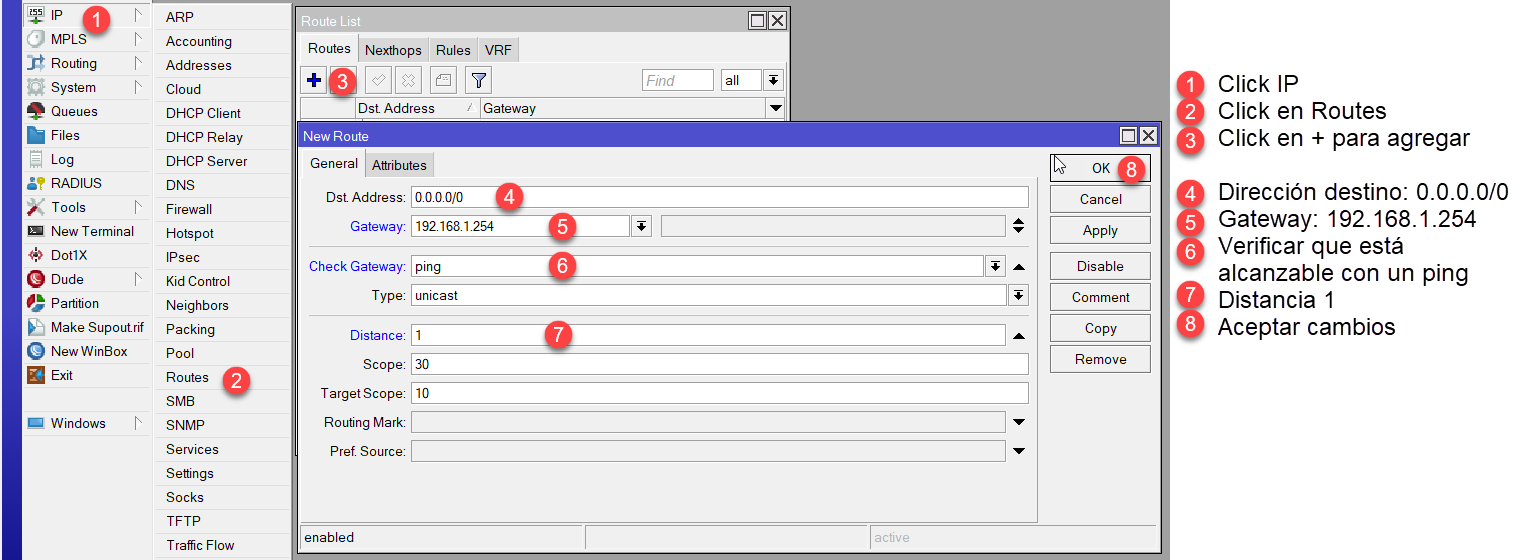Open the New Terminal sidebar item
Screen dimensions: 1525x560
(x=92, y=231)
